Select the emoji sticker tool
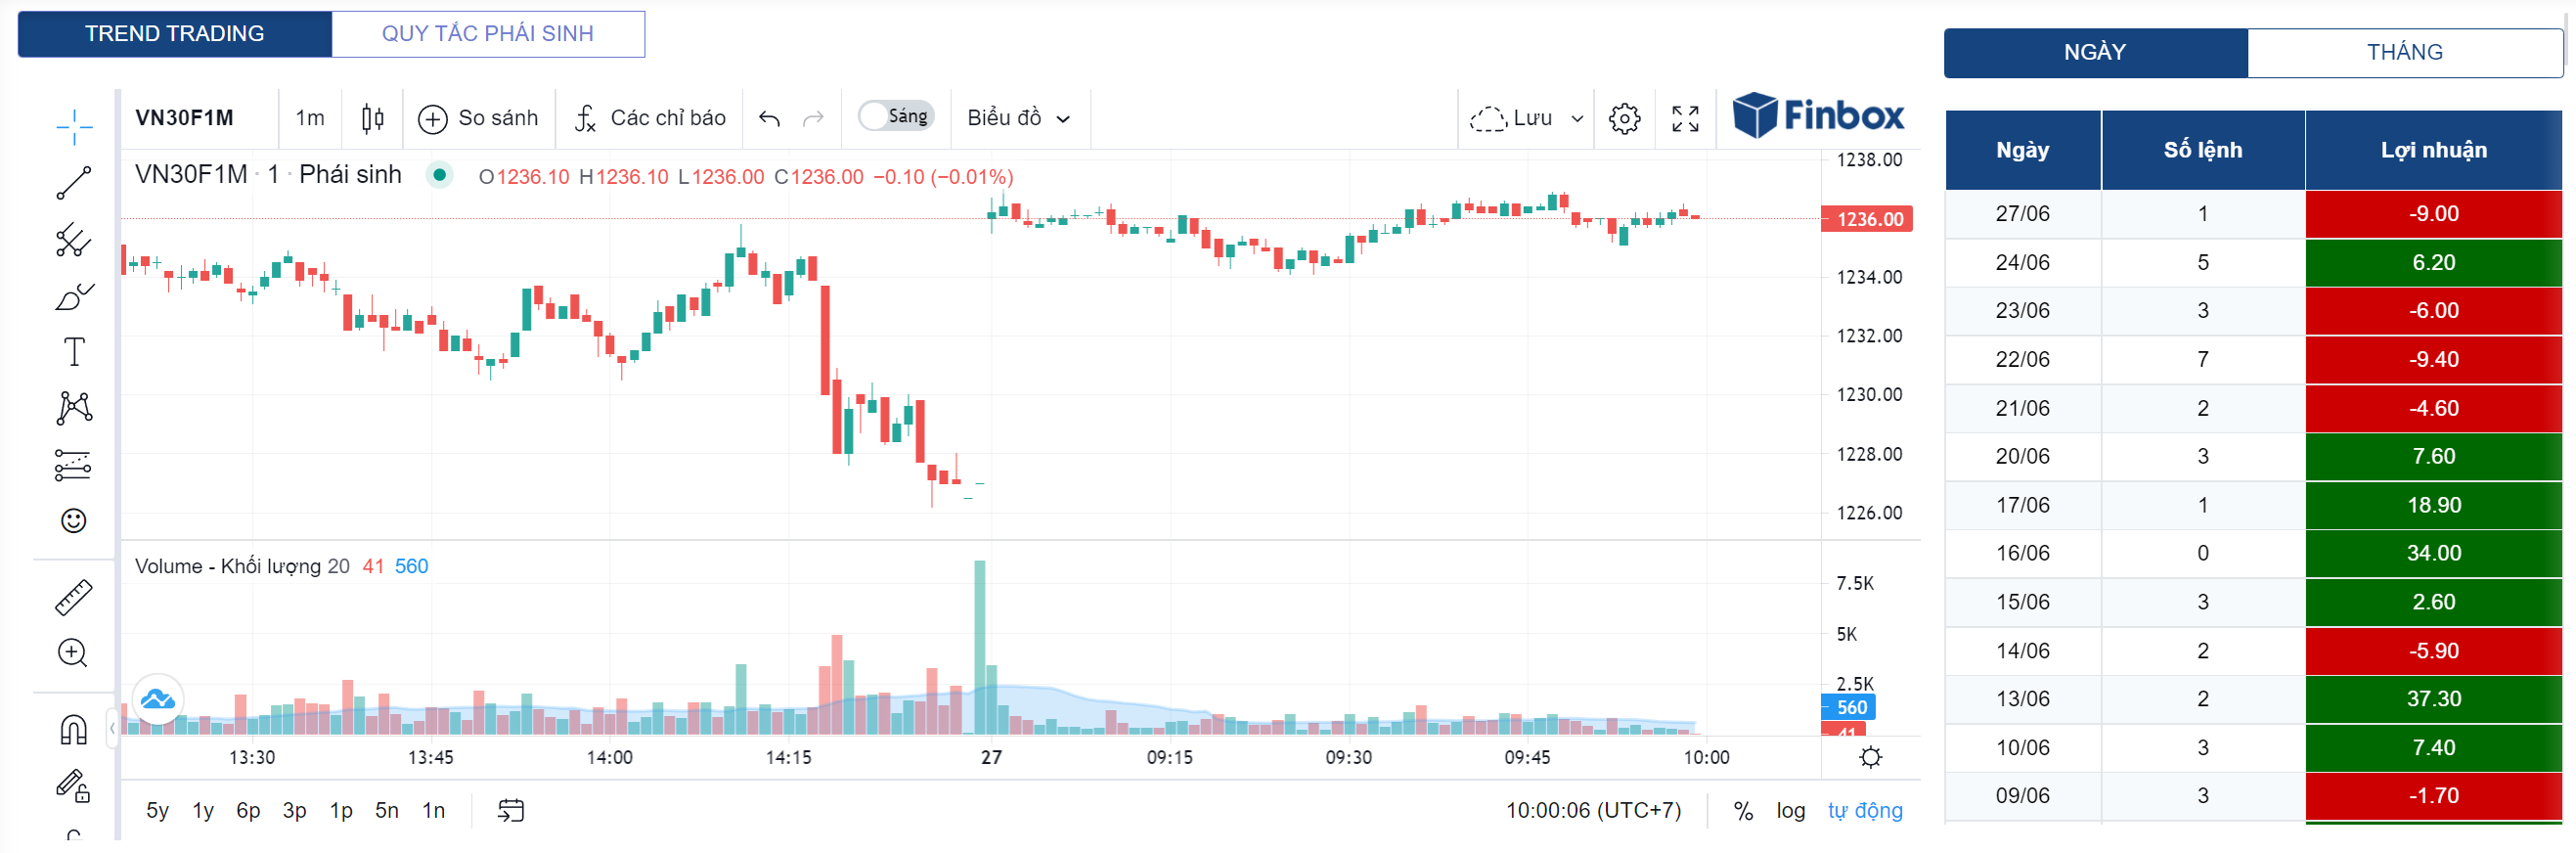 point(73,520)
